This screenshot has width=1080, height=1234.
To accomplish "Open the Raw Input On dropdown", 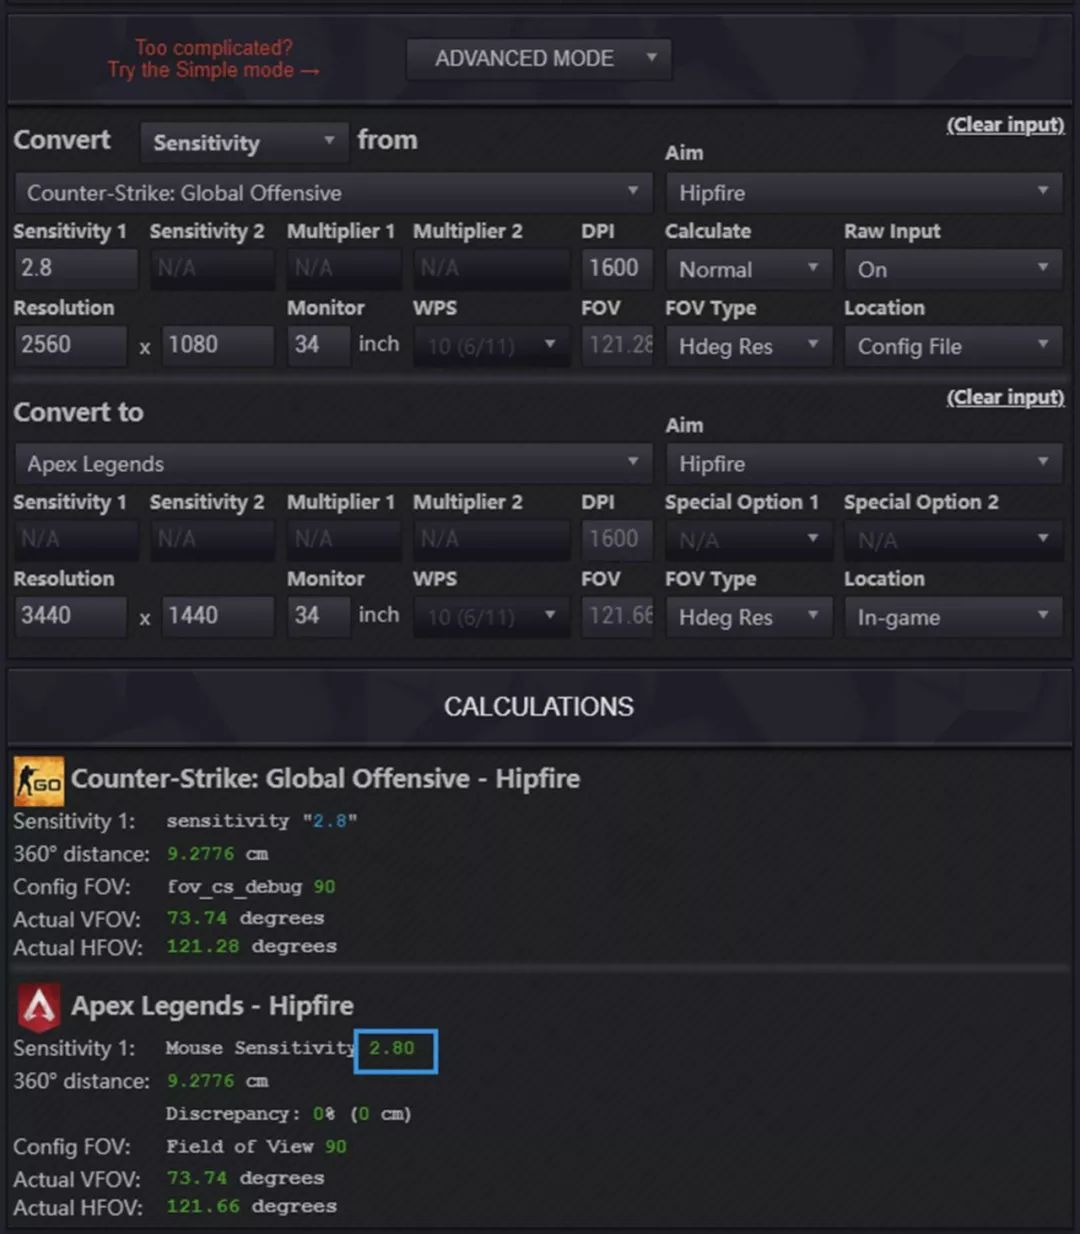I will (x=953, y=269).
